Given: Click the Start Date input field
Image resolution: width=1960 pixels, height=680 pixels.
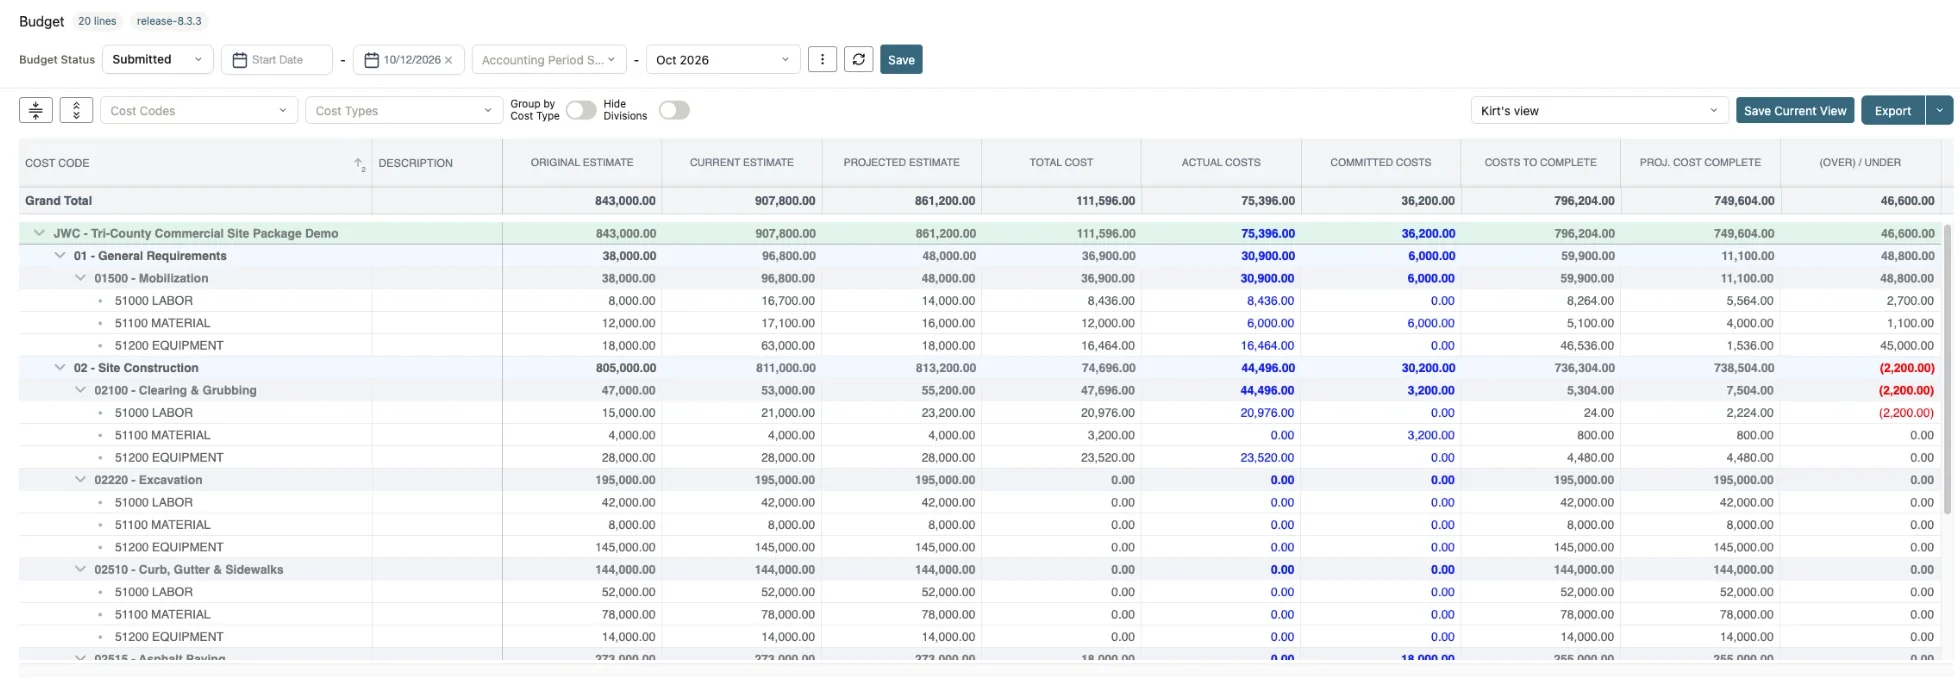Looking at the screenshot, I should [277, 60].
